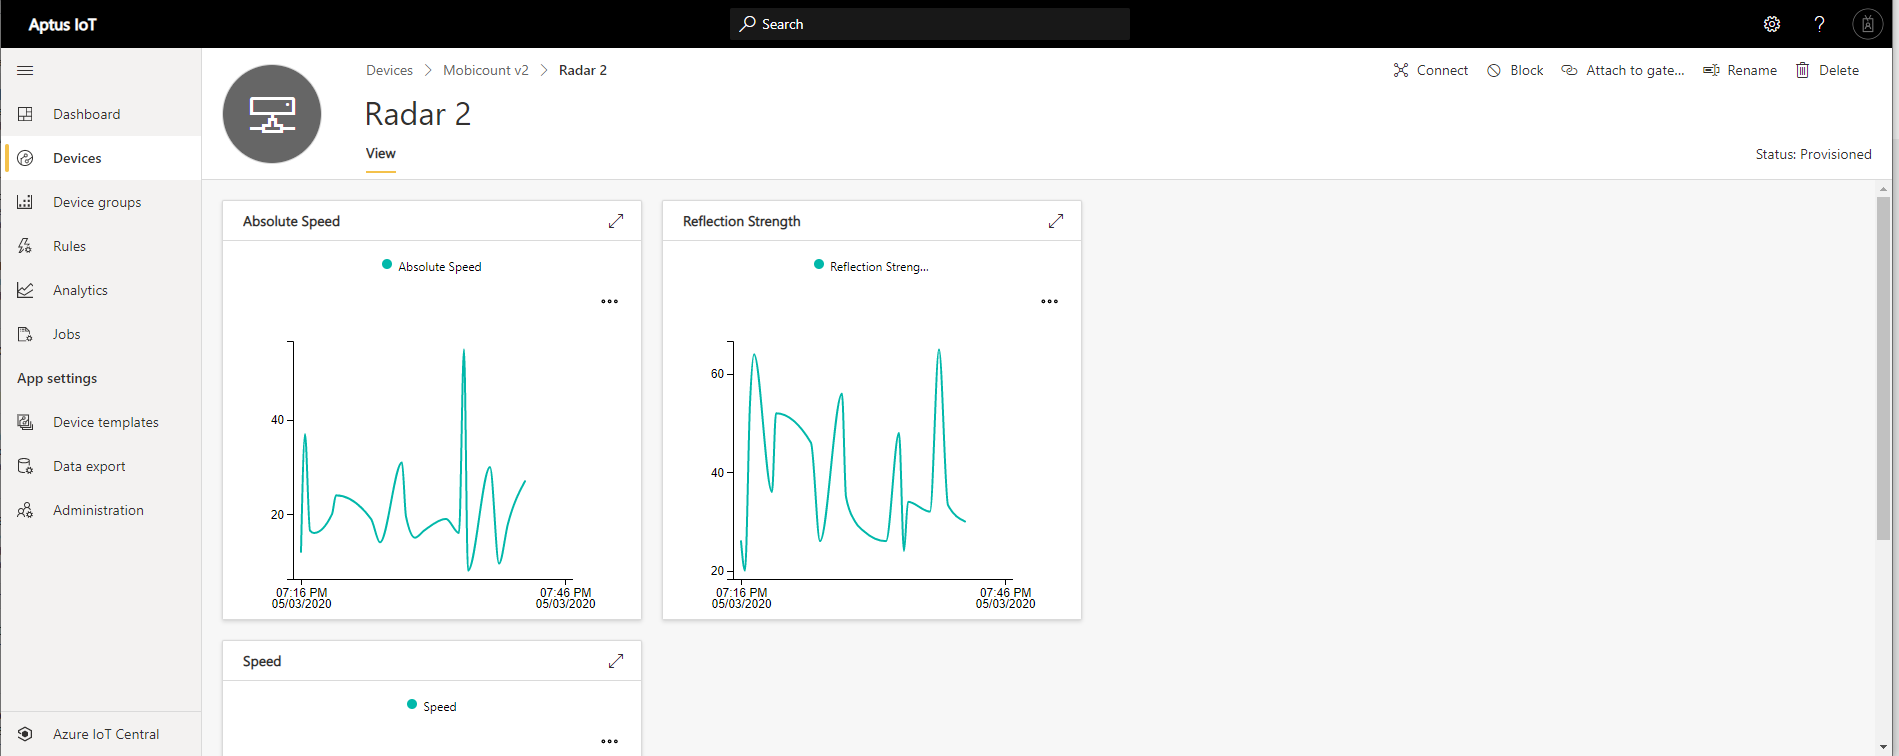Click the Radar 2 breadcrumb text
1899x756 pixels.
coord(583,70)
